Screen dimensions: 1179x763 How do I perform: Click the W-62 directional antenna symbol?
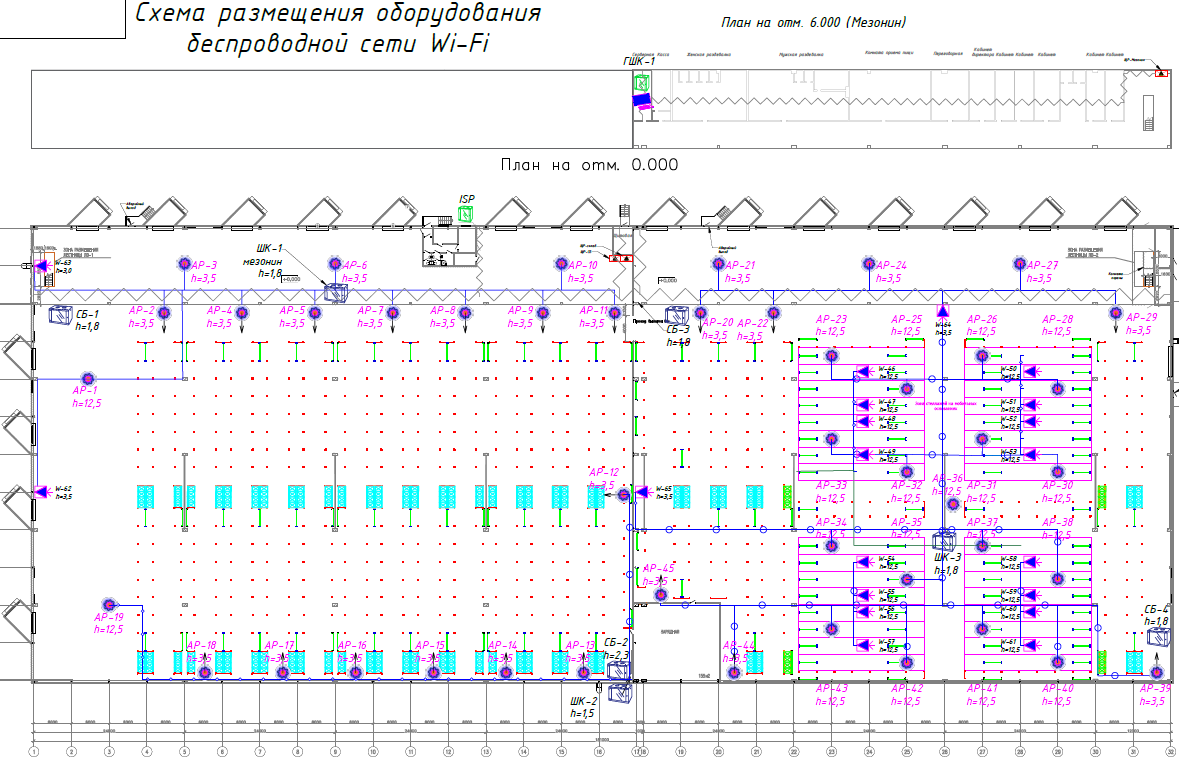pos(41,492)
